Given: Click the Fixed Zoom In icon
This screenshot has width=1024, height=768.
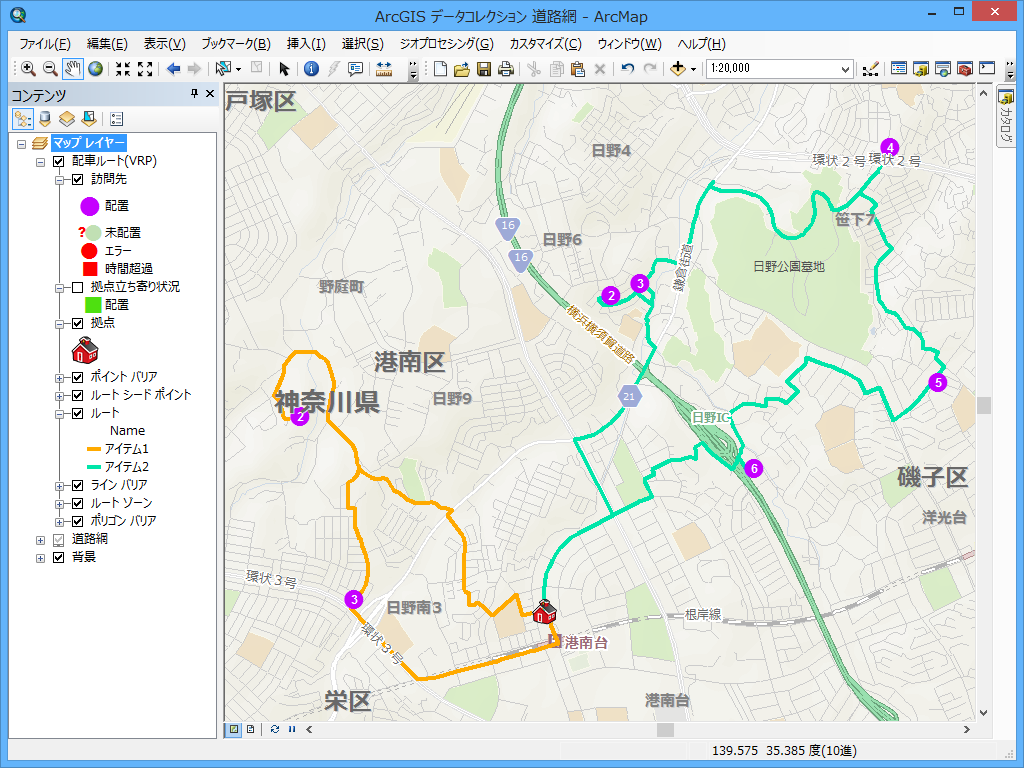Looking at the screenshot, I should pyautogui.click(x=123, y=69).
